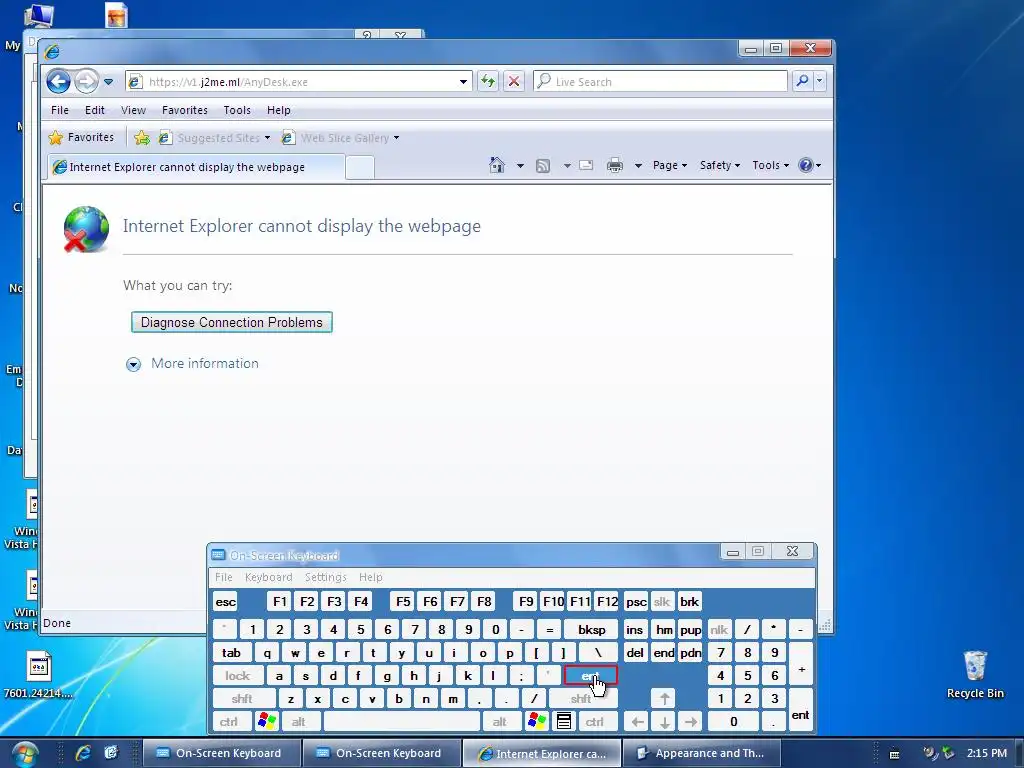Toggle the nlk (num lock) key
Image resolution: width=1024 pixels, height=768 pixels.
click(x=719, y=630)
